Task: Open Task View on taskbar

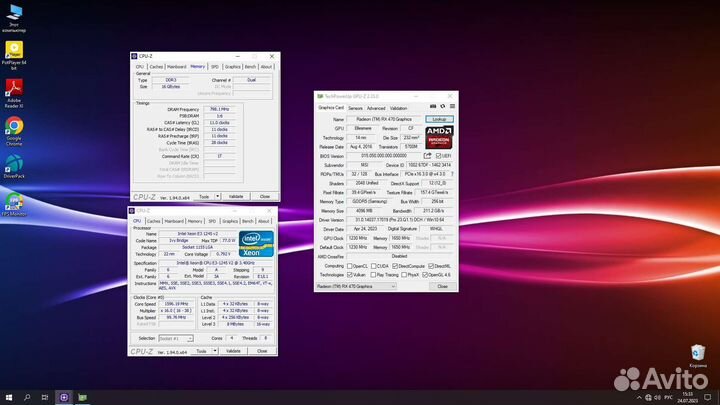Action: click(45, 397)
